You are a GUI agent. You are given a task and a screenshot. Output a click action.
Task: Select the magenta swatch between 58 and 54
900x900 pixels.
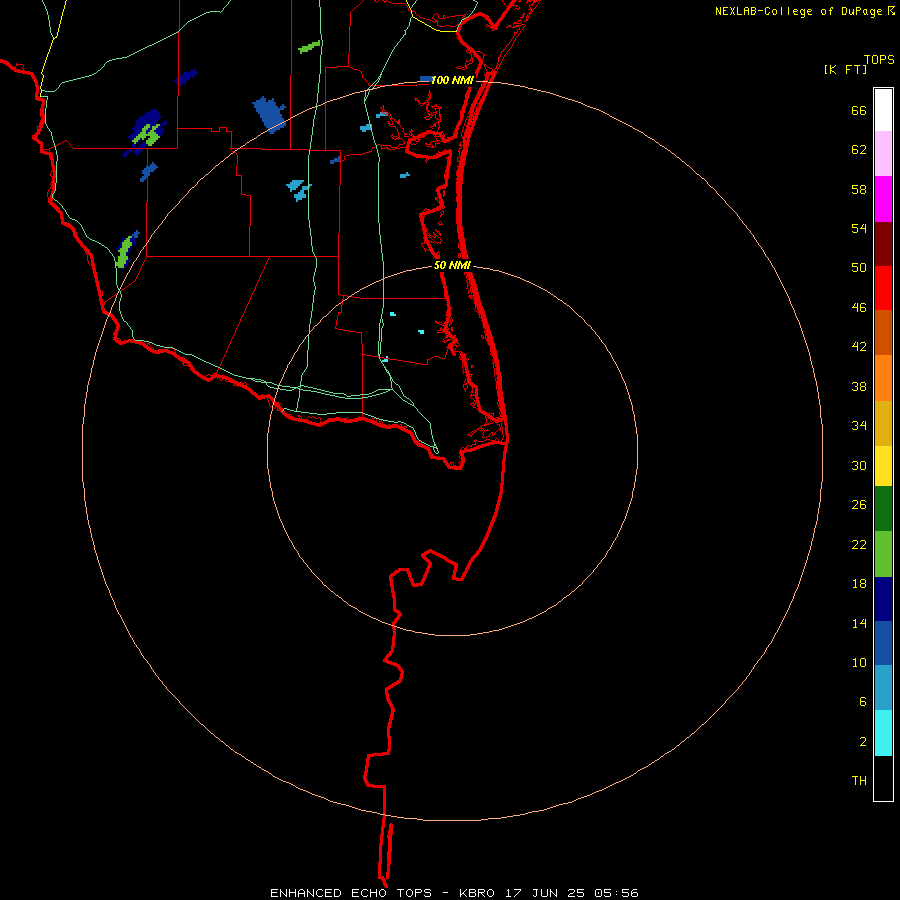883,199
